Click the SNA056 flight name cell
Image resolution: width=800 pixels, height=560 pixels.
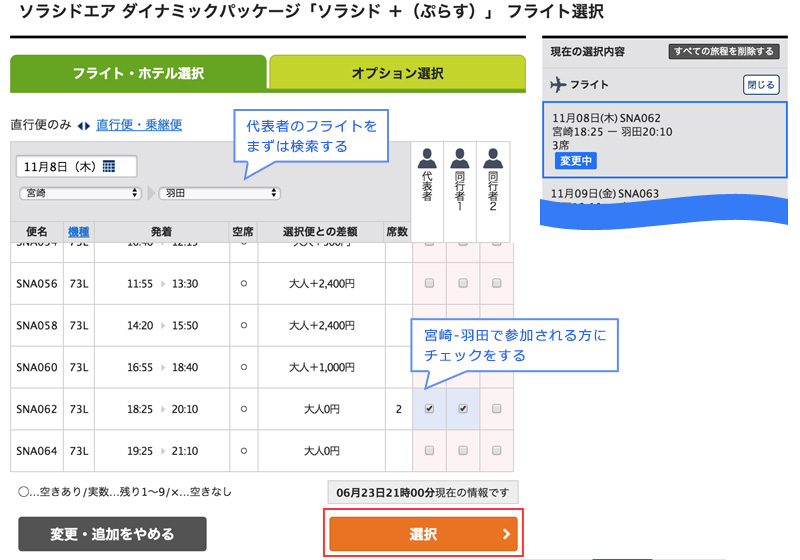(37, 284)
